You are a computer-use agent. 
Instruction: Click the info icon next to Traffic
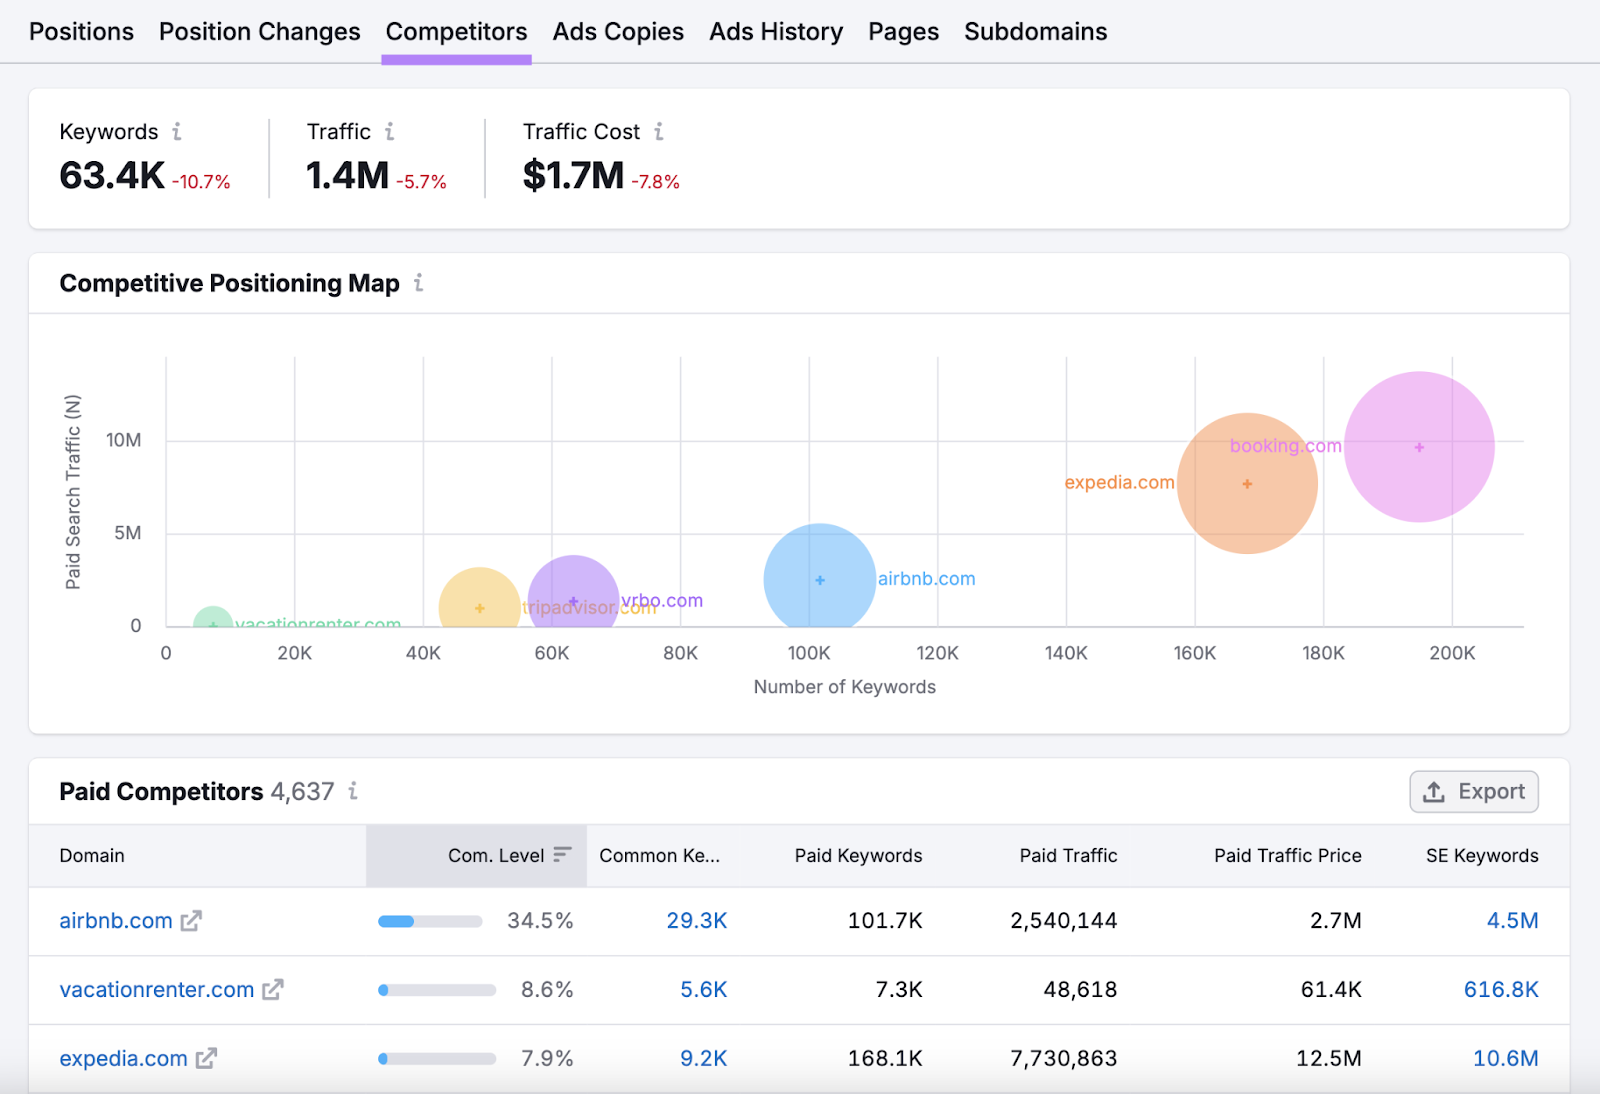click(390, 131)
